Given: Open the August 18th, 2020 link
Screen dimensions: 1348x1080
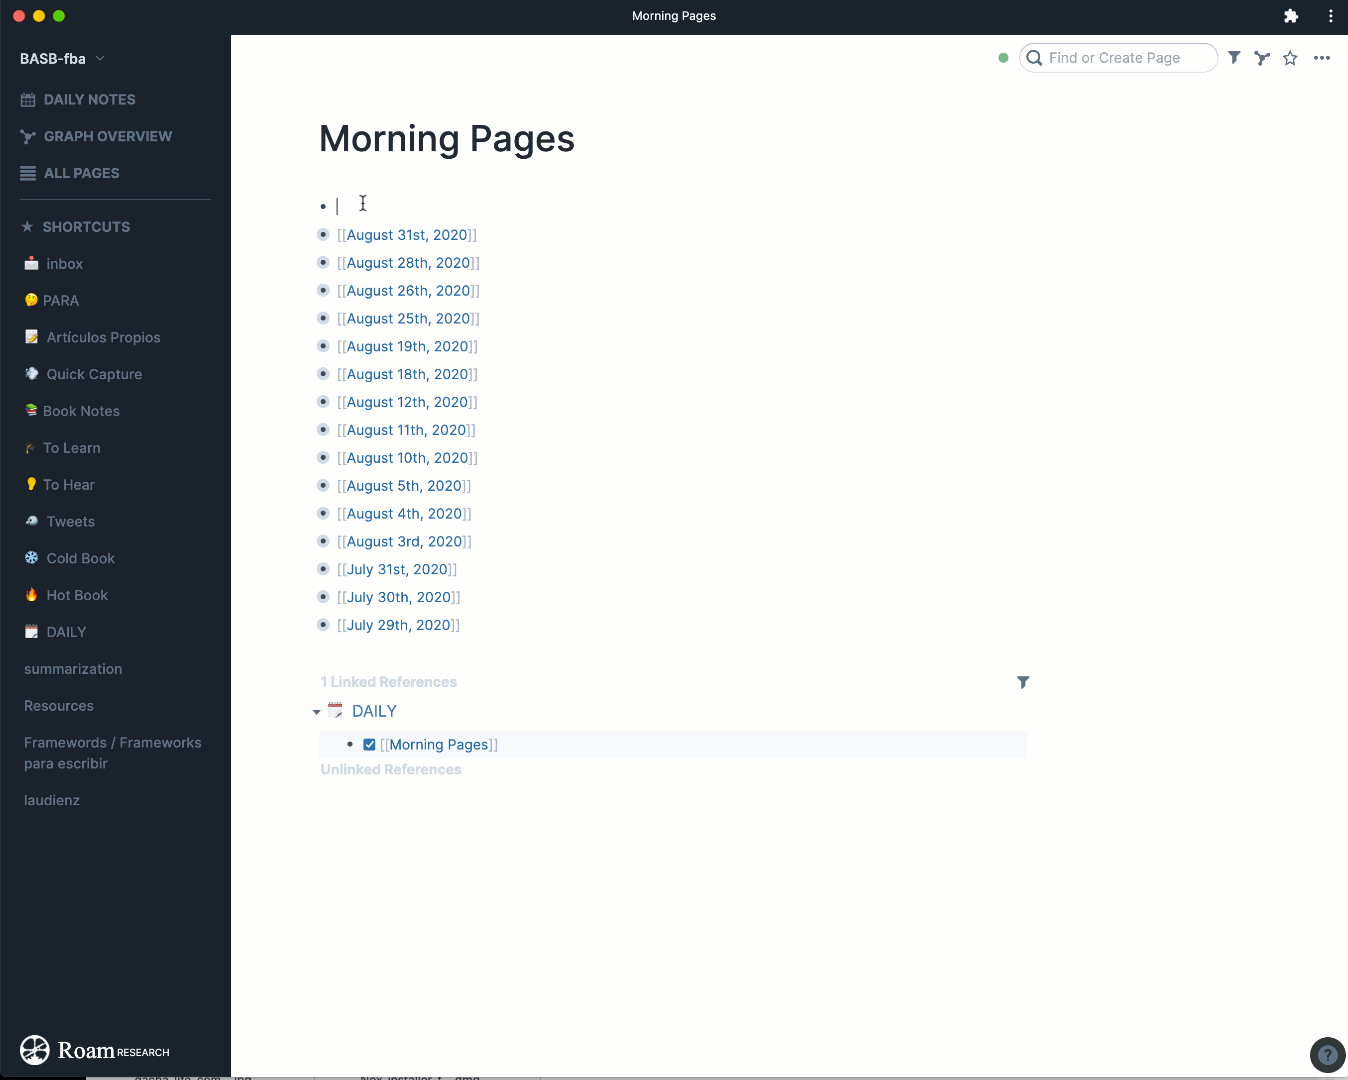Looking at the screenshot, I should tap(407, 374).
